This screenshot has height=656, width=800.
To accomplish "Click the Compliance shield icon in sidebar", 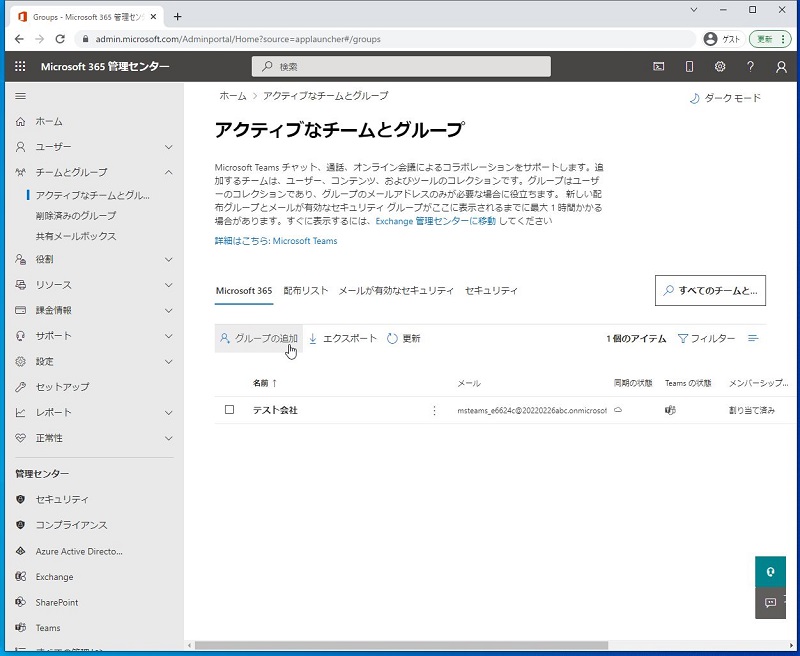I will point(20,525).
